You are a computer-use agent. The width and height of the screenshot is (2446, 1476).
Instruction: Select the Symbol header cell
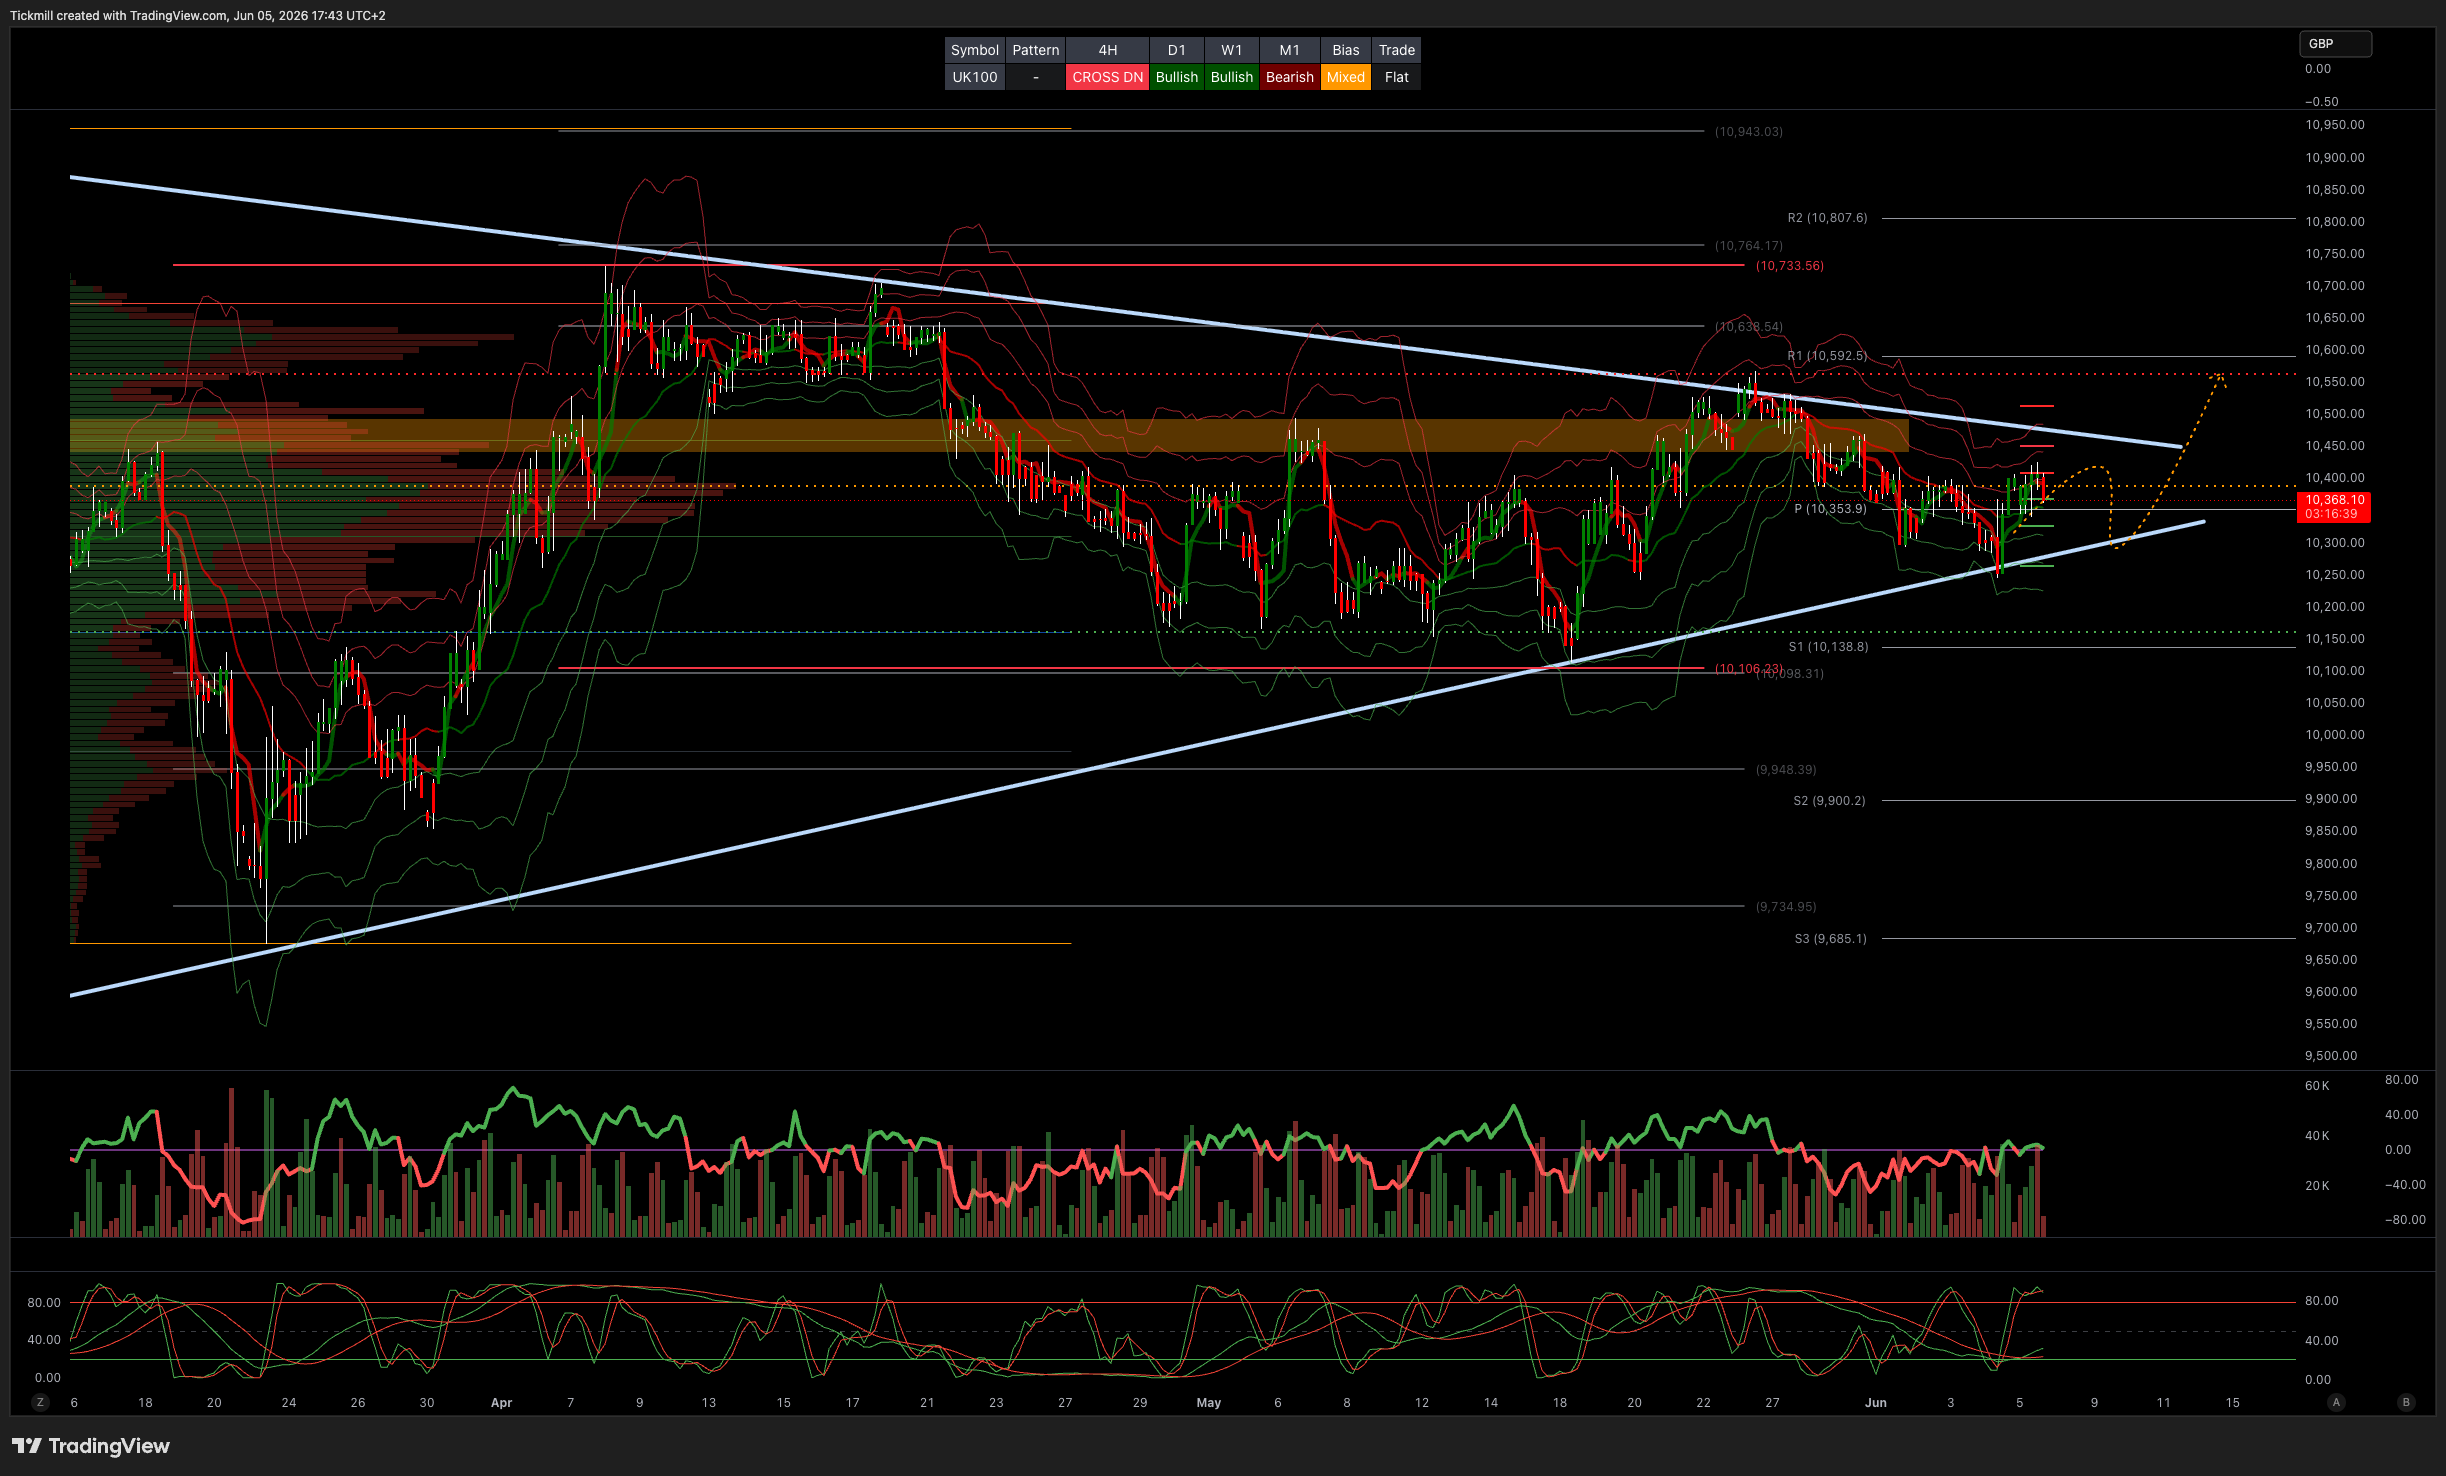[x=974, y=50]
